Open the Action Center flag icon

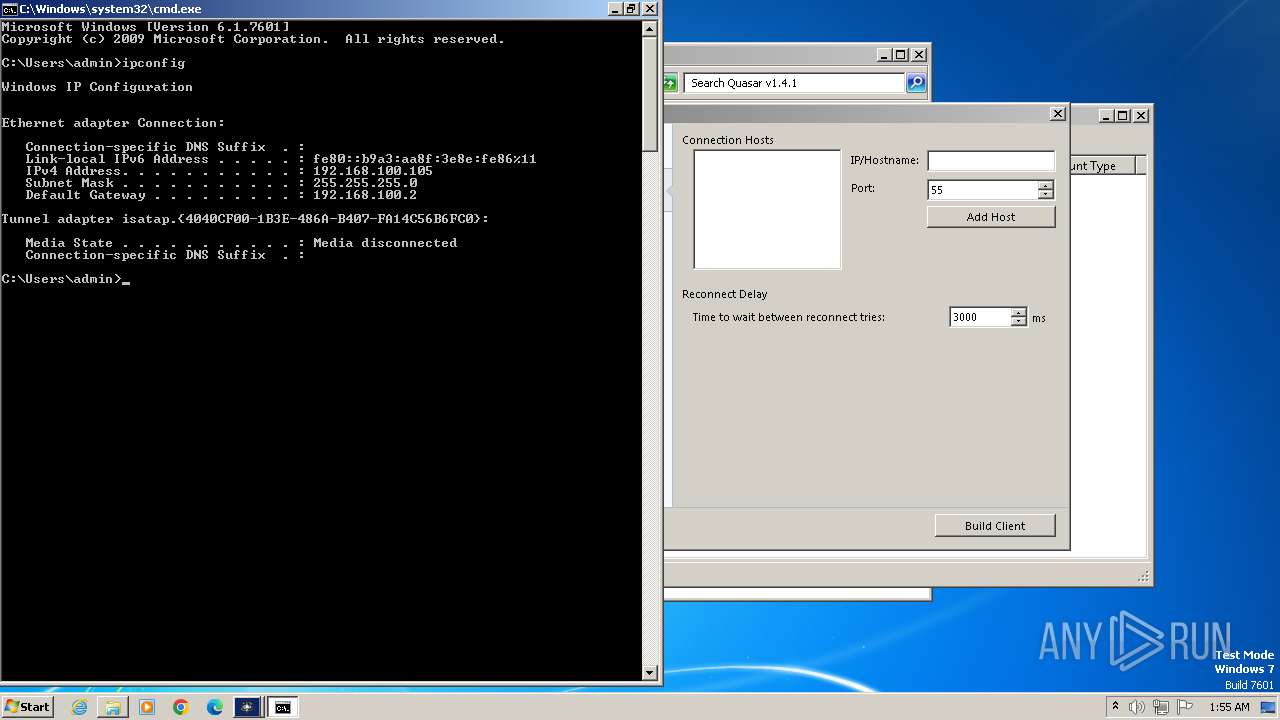point(1185,707)
